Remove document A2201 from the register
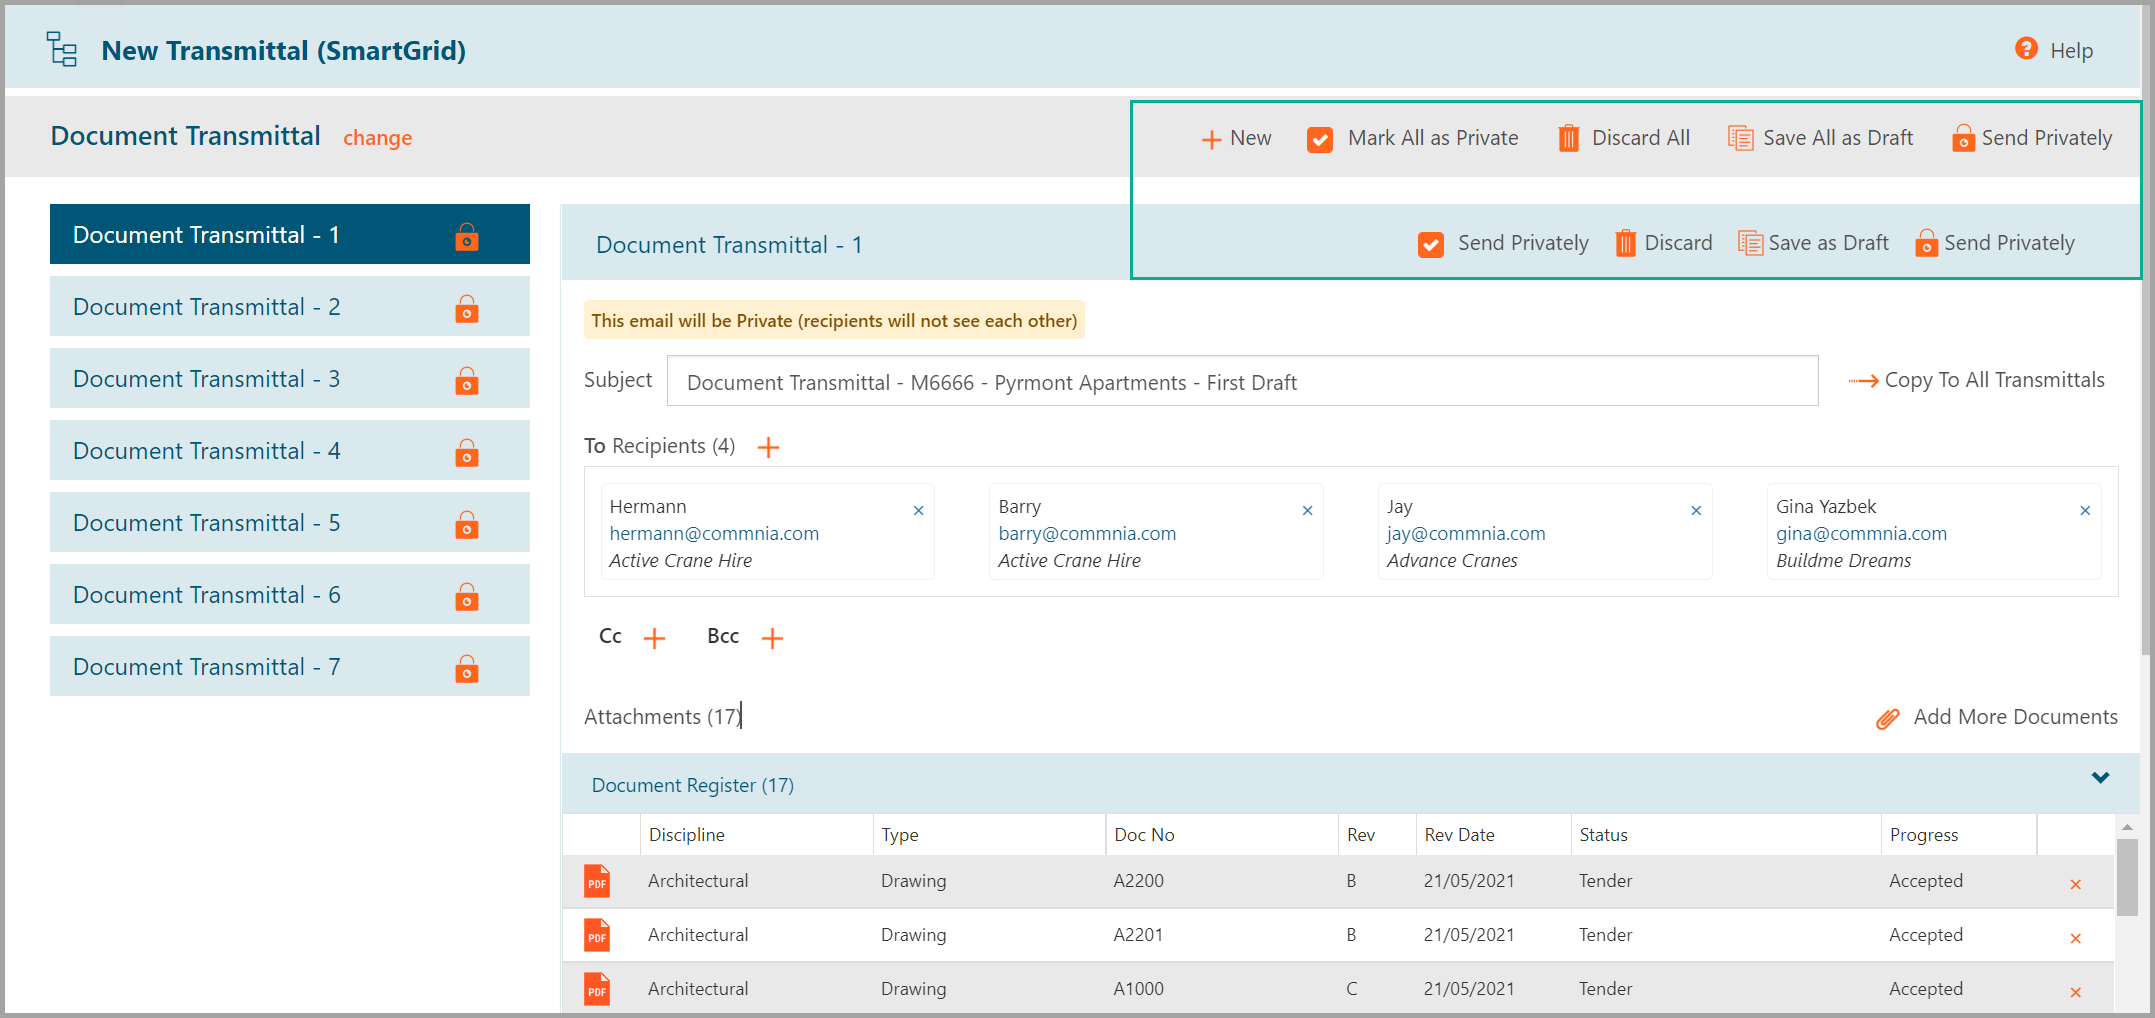The image size is (2155, 1018). point(2075,938)
